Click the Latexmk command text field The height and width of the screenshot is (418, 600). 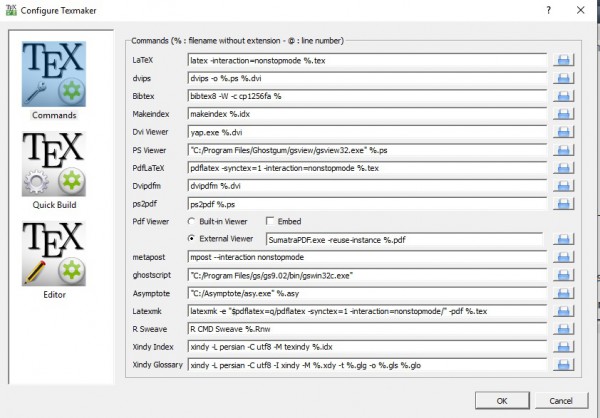click(366, 311)
